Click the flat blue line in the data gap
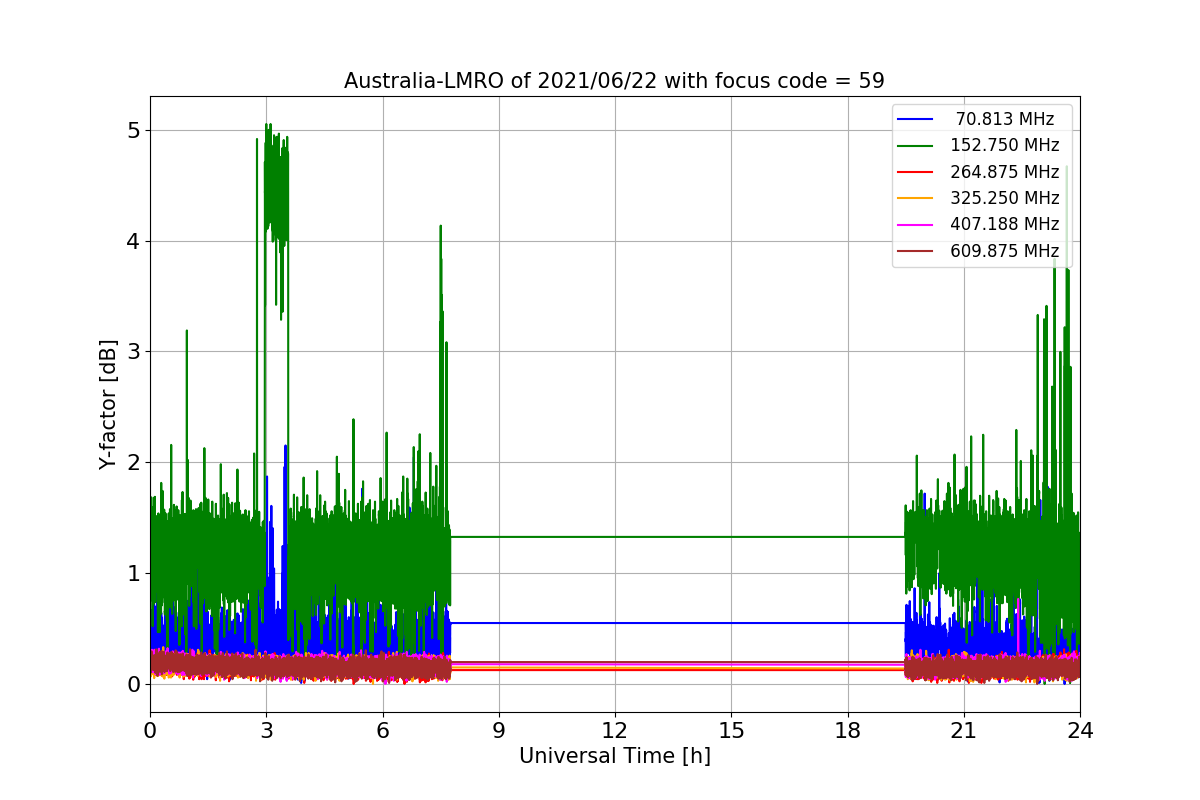This screenshot has height=800, width=1200. [678, 623]
